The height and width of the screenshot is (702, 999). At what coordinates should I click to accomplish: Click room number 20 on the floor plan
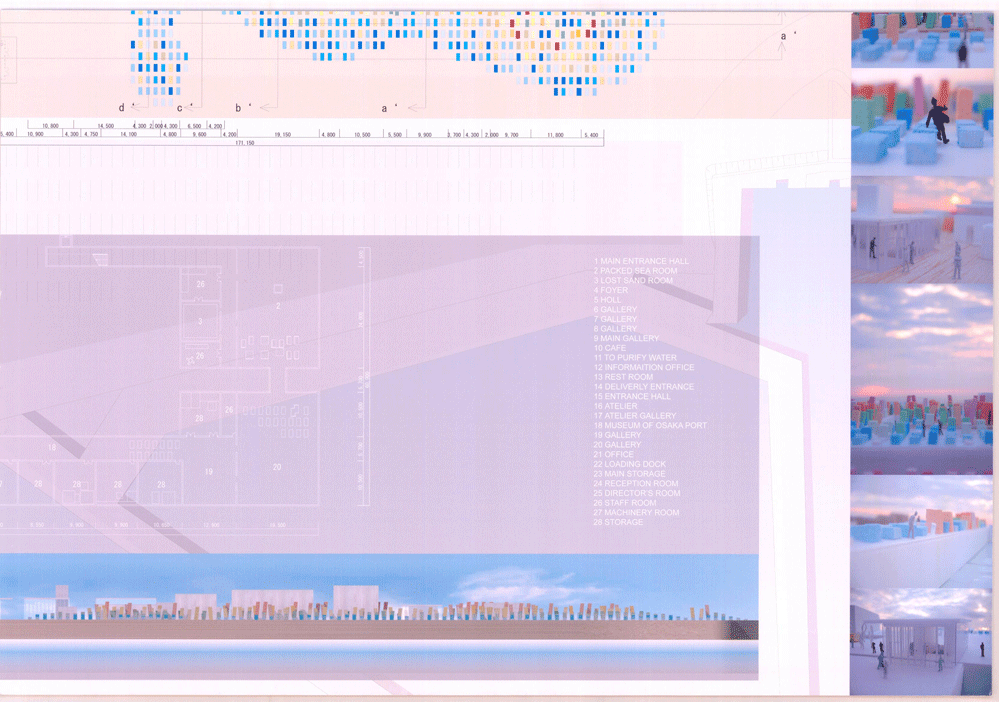(277, 467)
